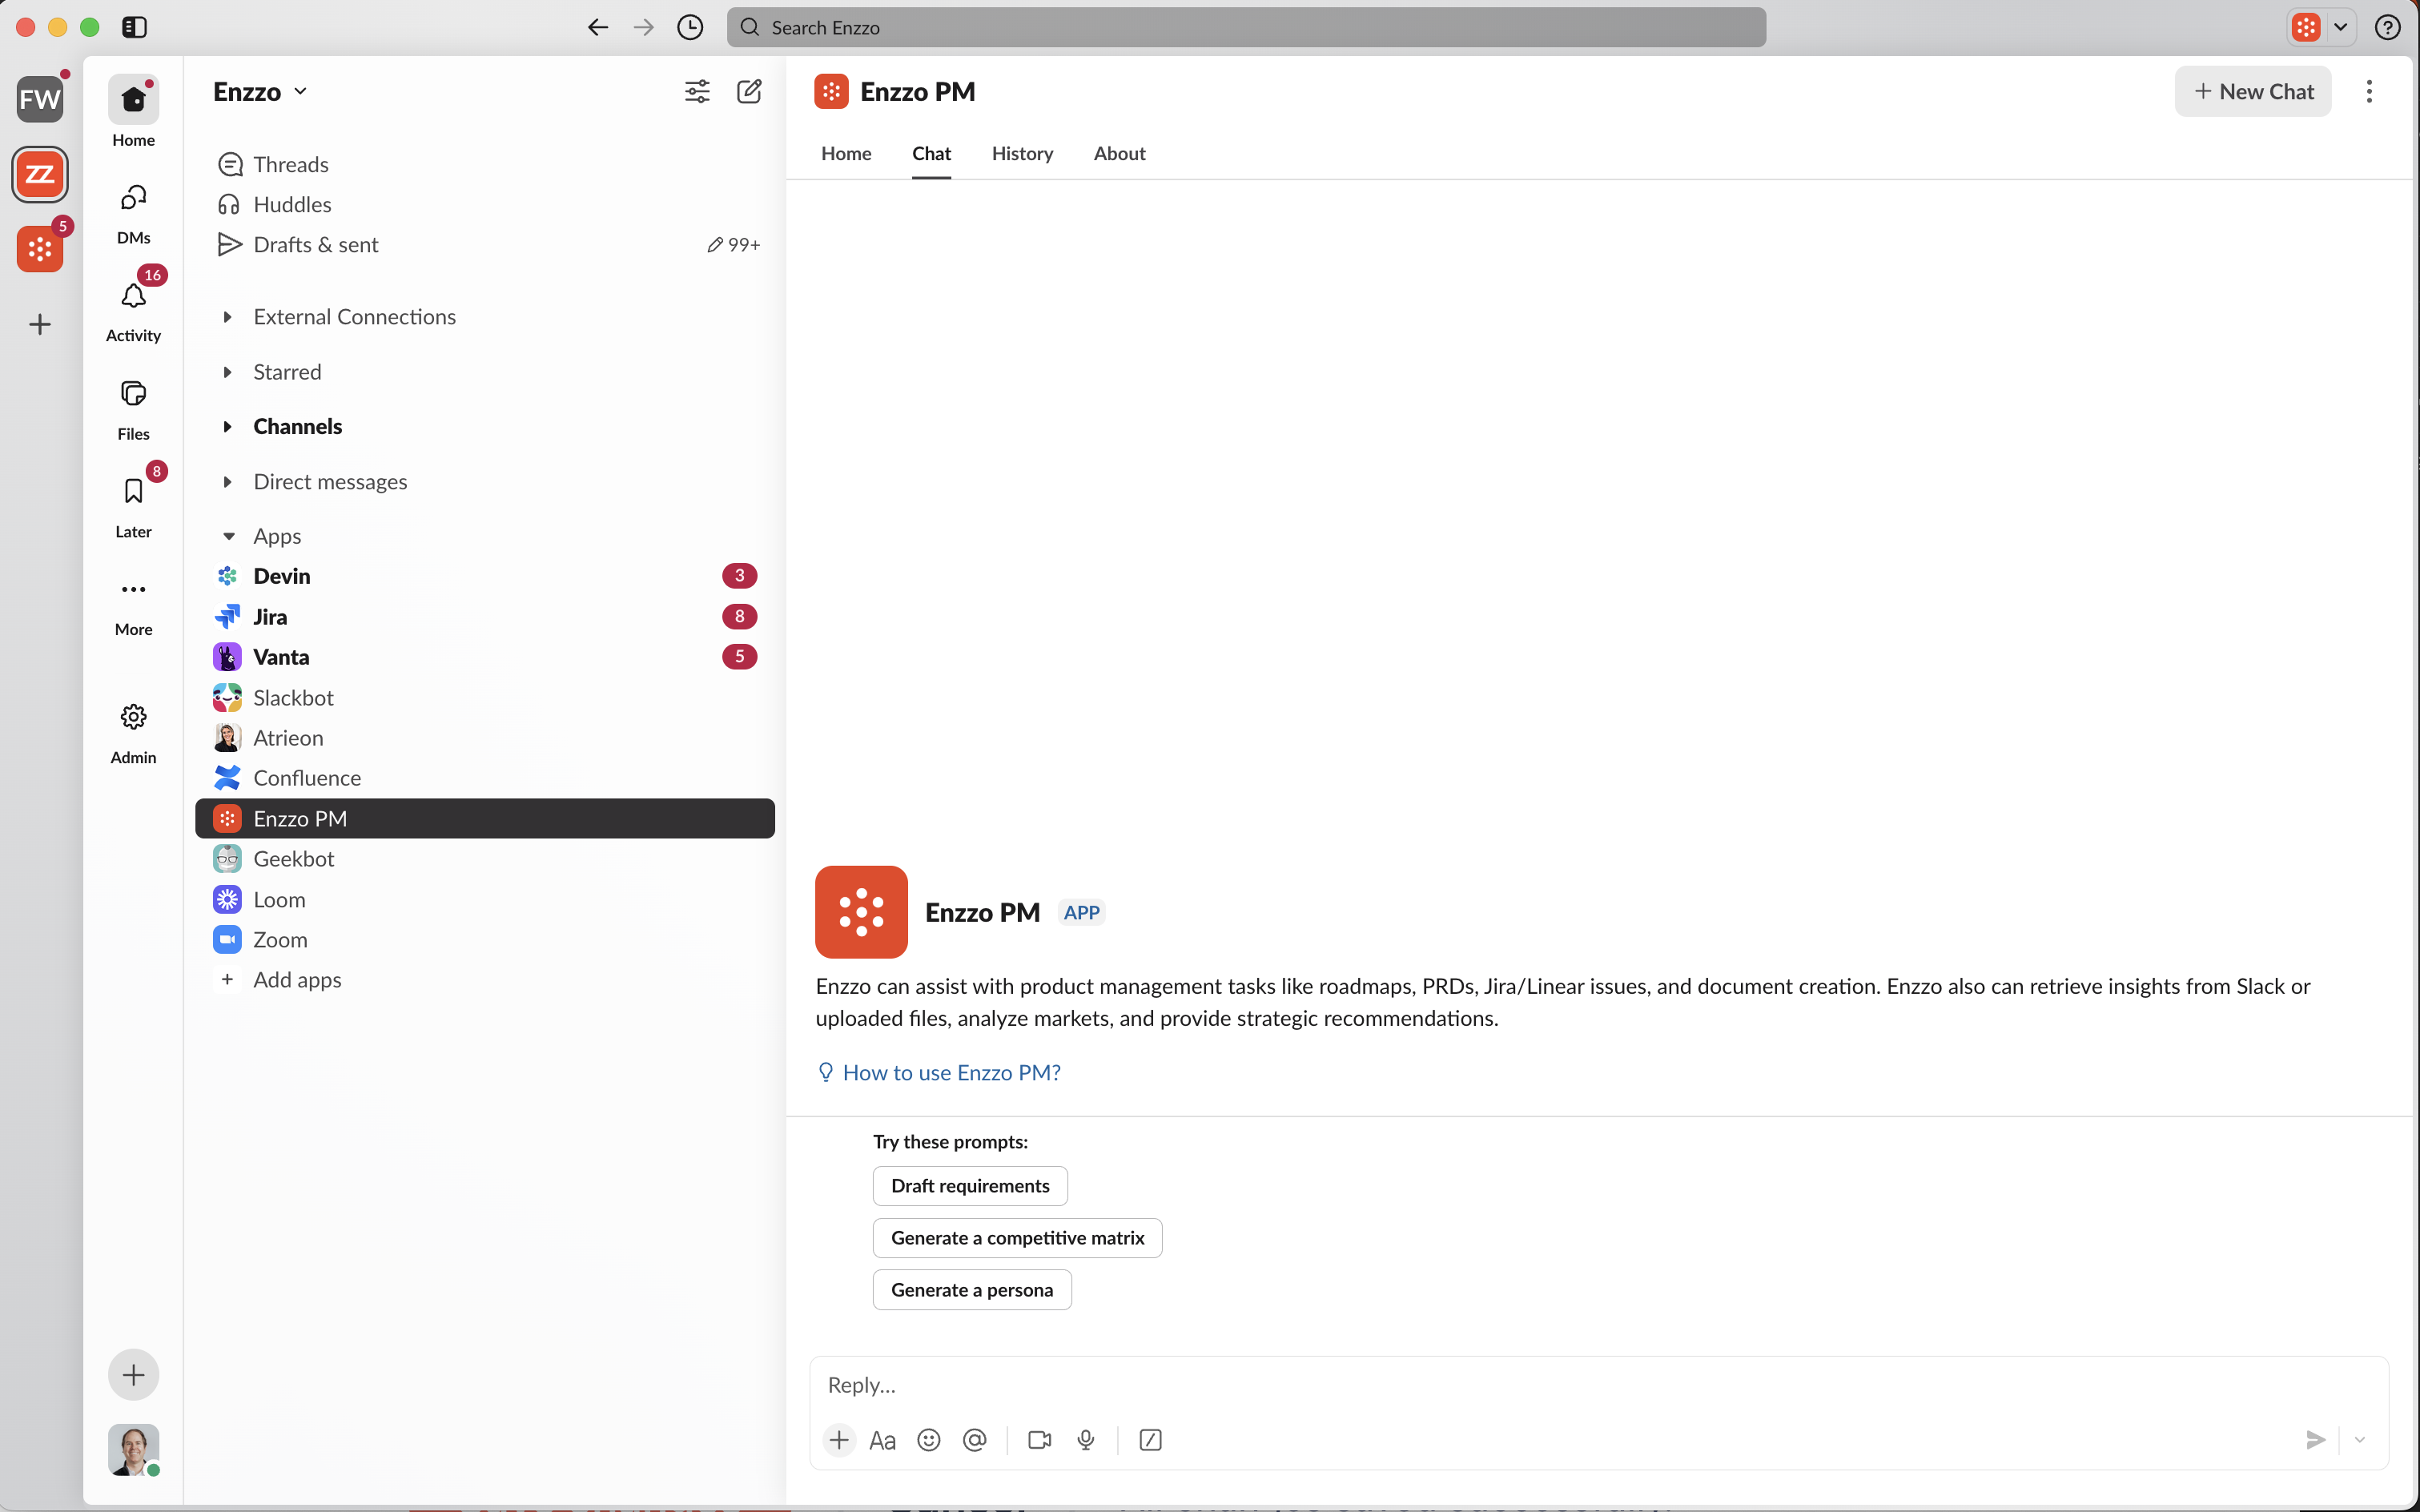2420x1512 pixels.
Task: Expand the Channels section
Action: (228, 427)
